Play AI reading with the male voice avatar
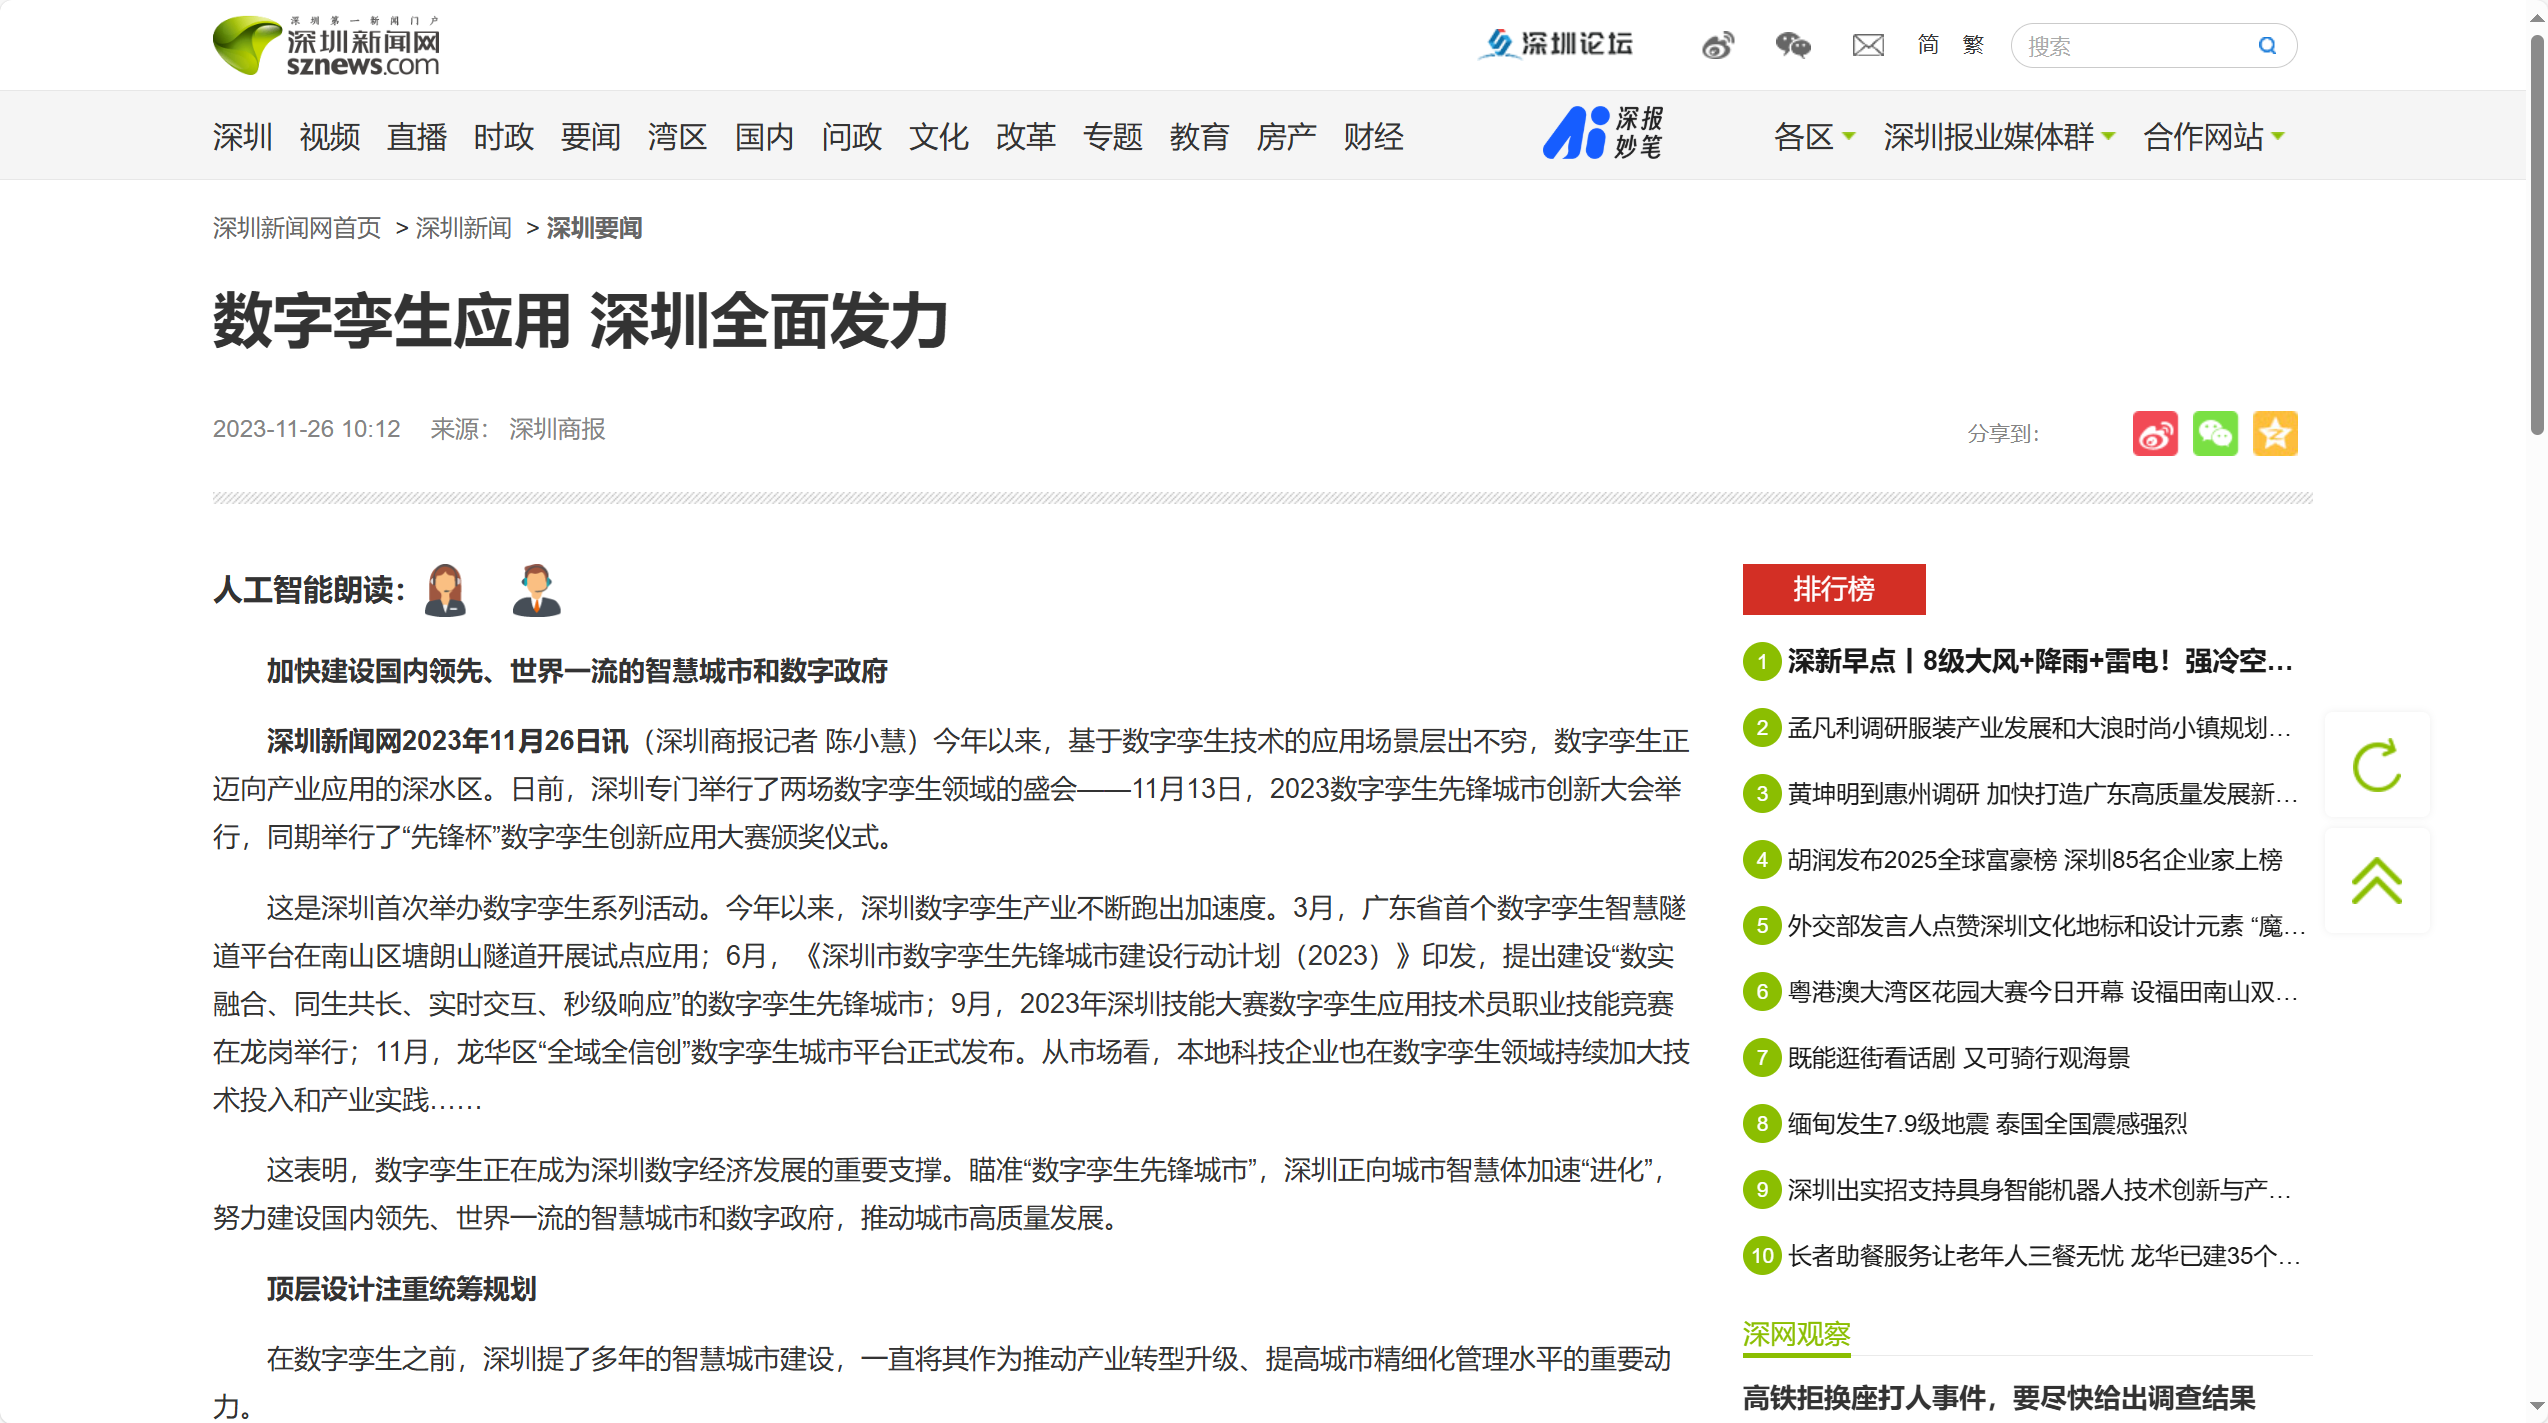Screen dimensions: 2548x1423 point(537,590)
